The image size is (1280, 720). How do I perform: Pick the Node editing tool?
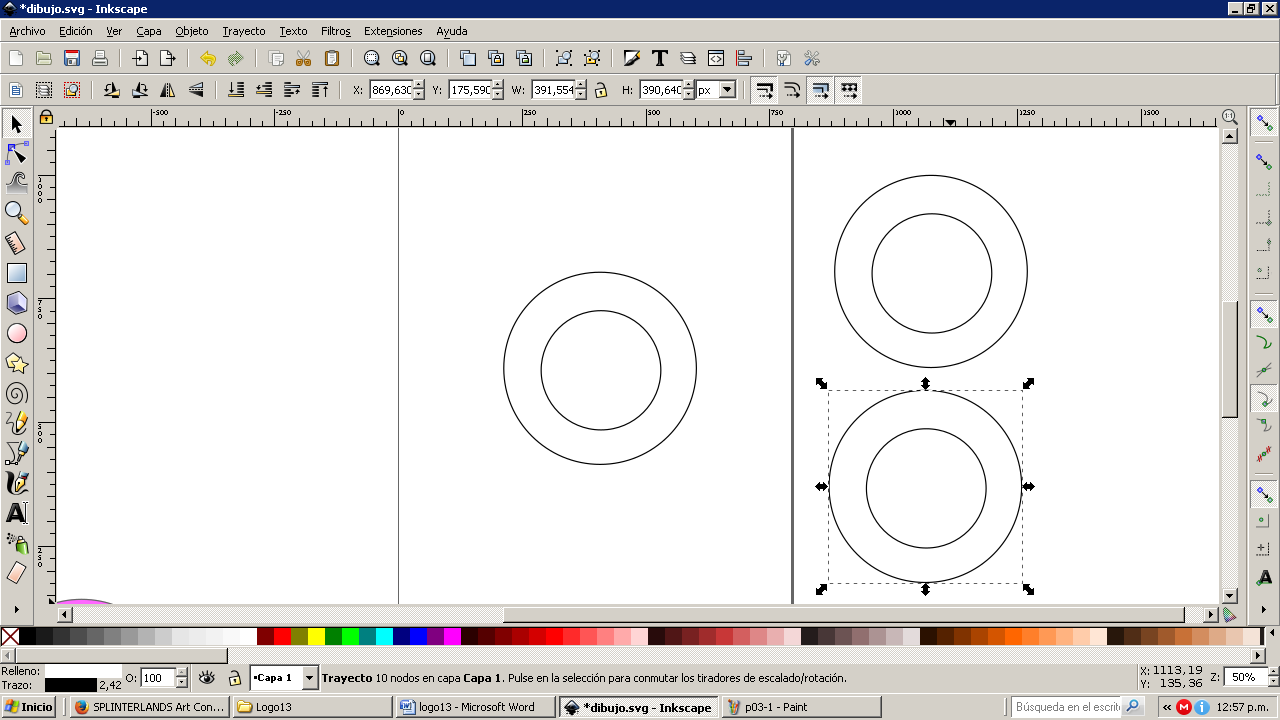pyautogui.click(x=16, y=154)
